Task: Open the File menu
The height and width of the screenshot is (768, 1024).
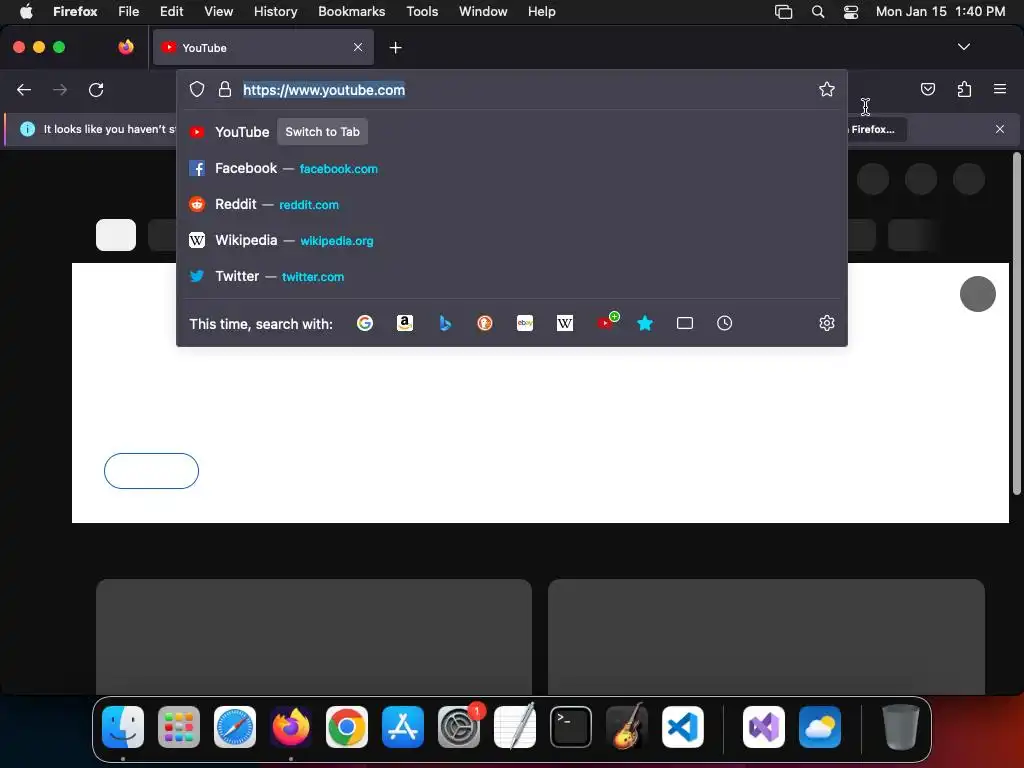Action: 129,11
